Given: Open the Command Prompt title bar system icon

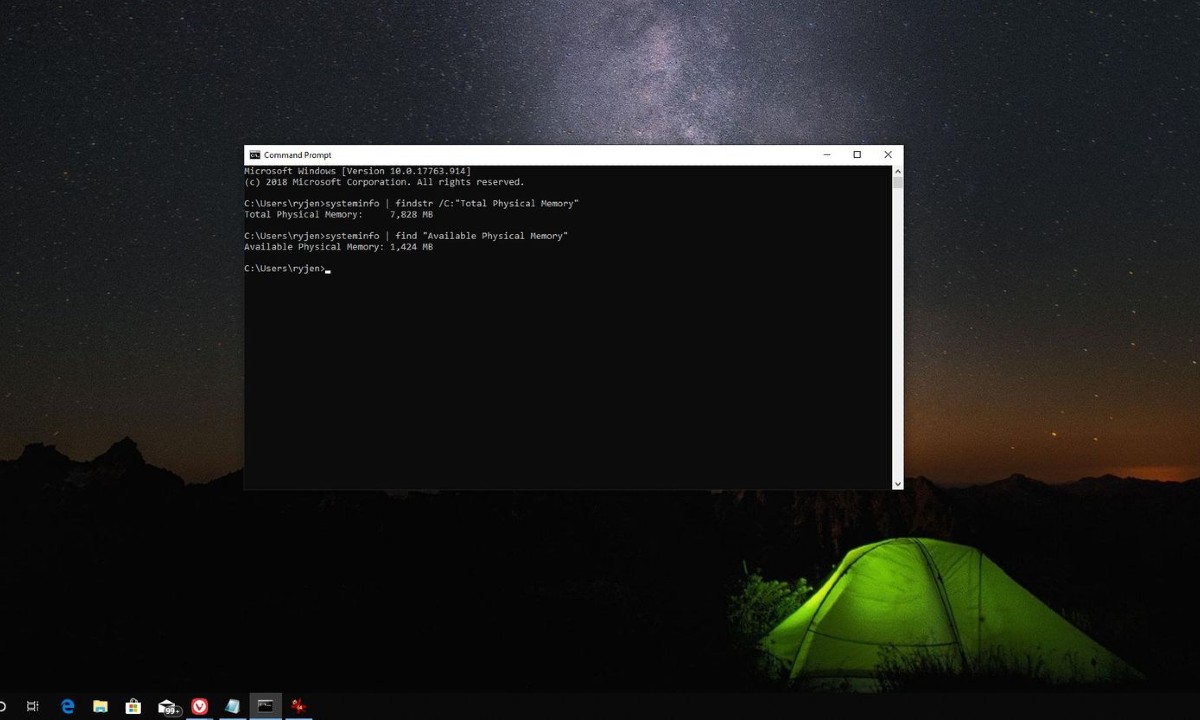Looking at the screenshot, I should pyautogui.click(x=255, y=155).
